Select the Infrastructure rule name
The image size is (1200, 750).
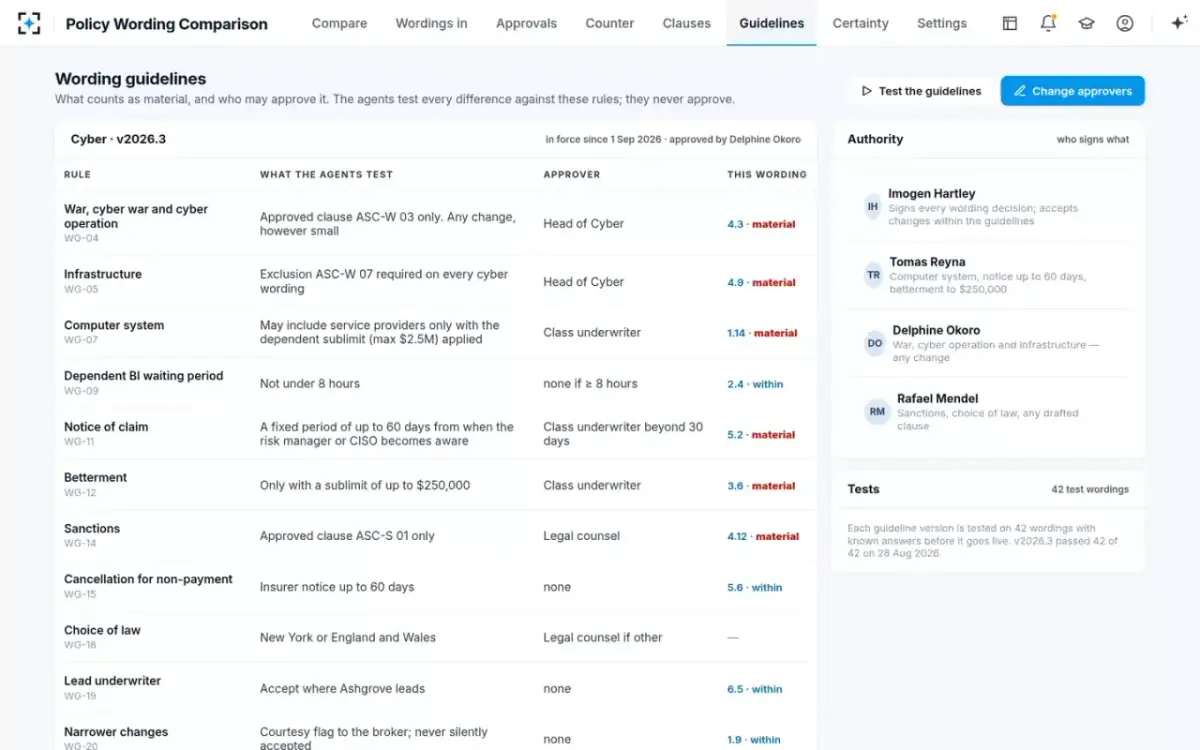click(x=103, y=274)
